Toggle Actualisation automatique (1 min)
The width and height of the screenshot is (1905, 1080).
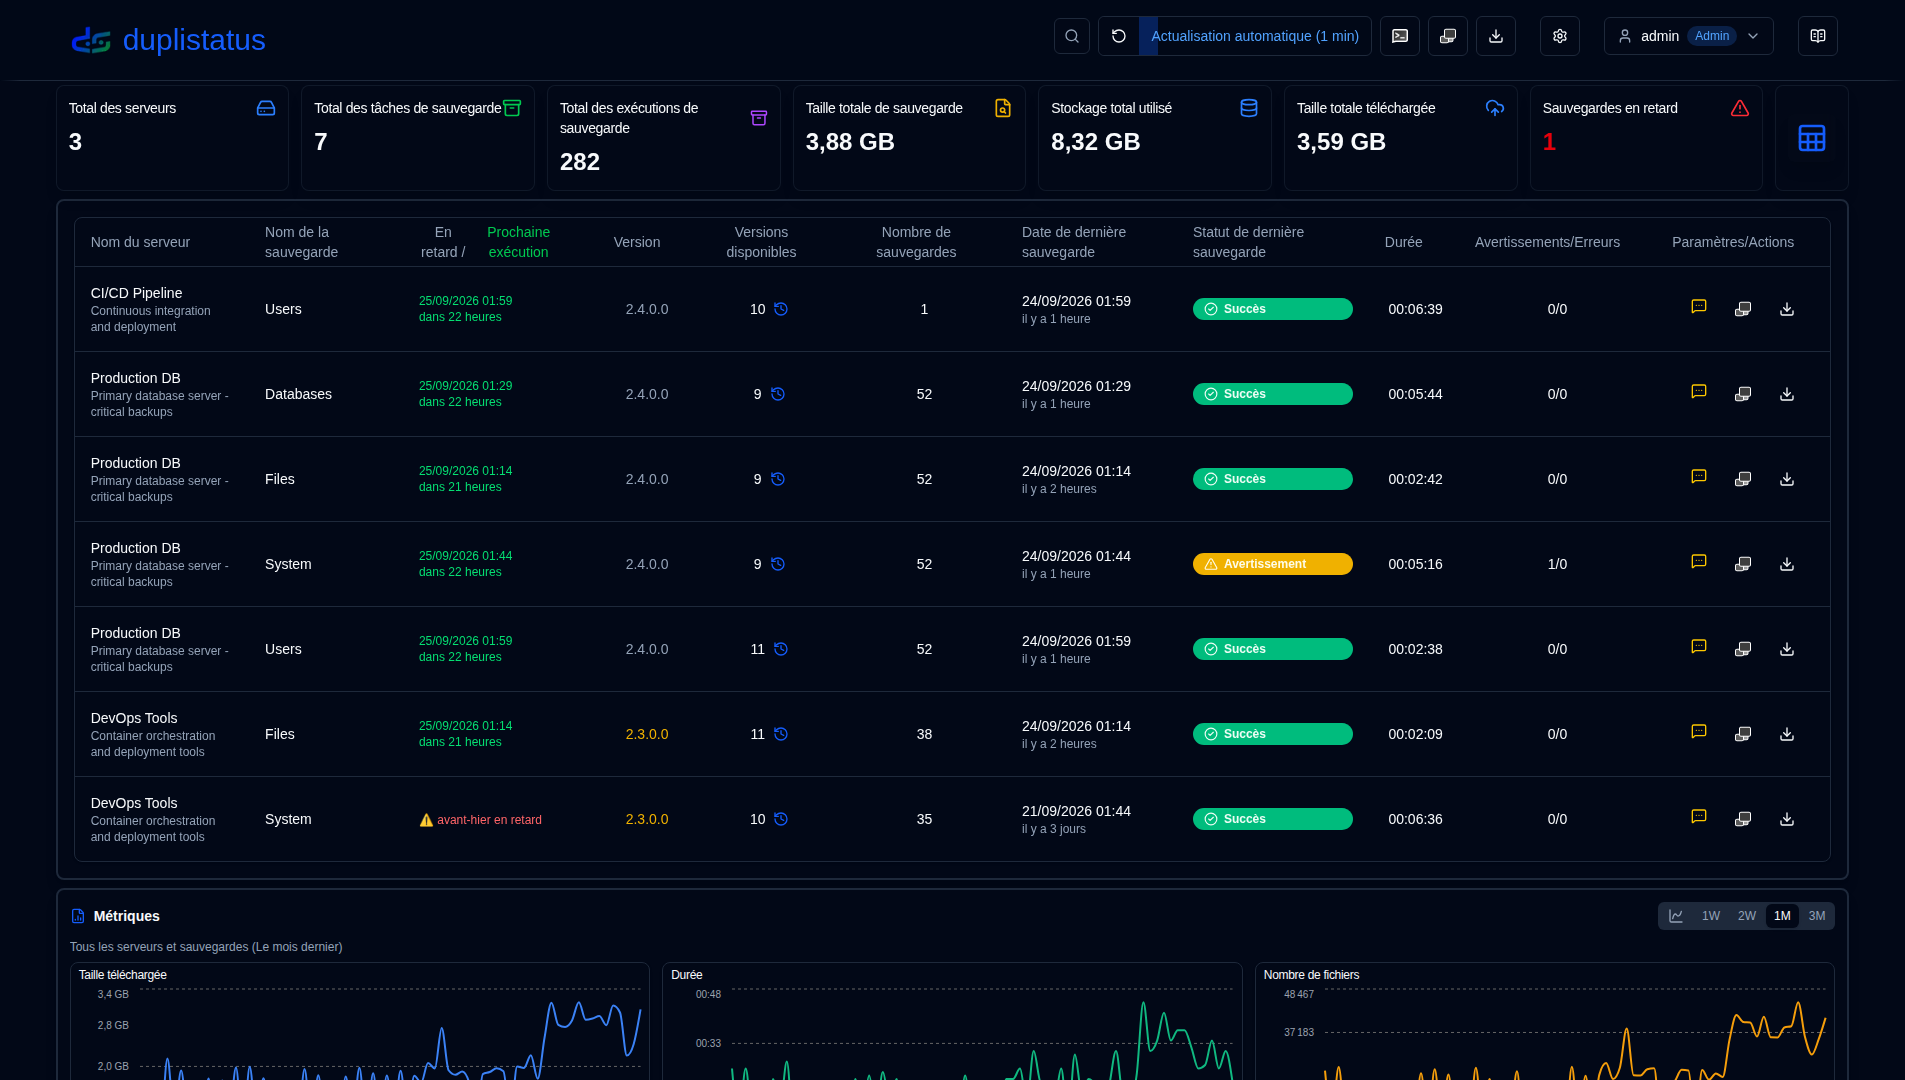click(1254, 36)
